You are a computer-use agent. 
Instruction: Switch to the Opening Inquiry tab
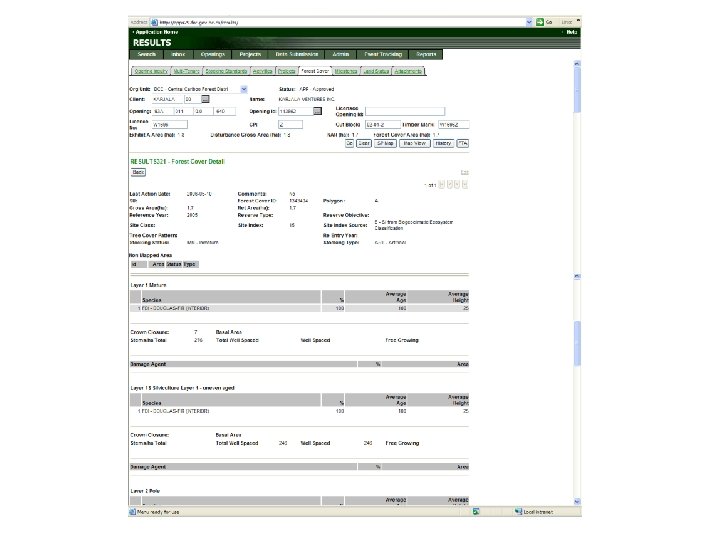point(151,71)
